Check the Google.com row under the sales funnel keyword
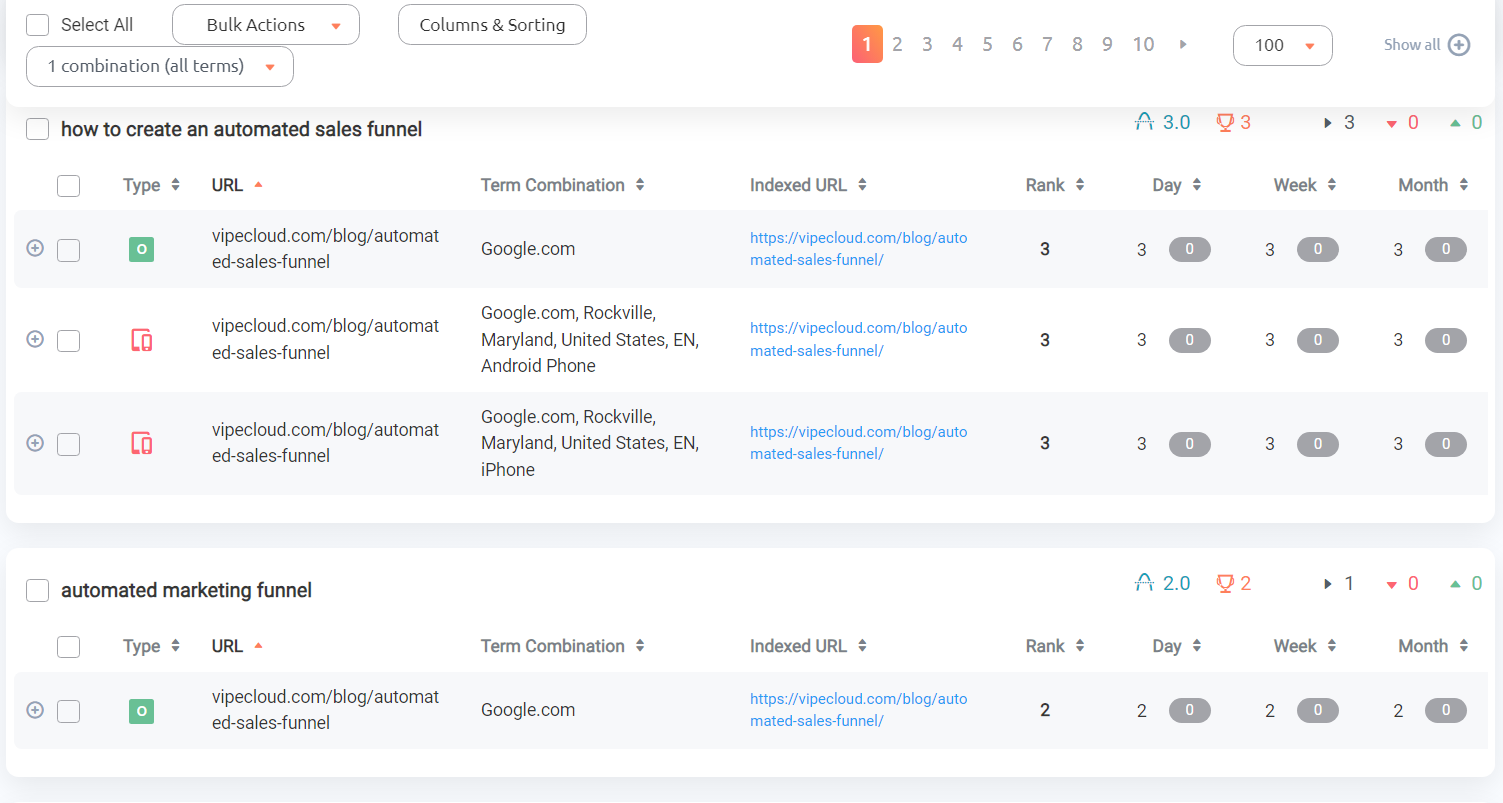 (x=69, y=250)
